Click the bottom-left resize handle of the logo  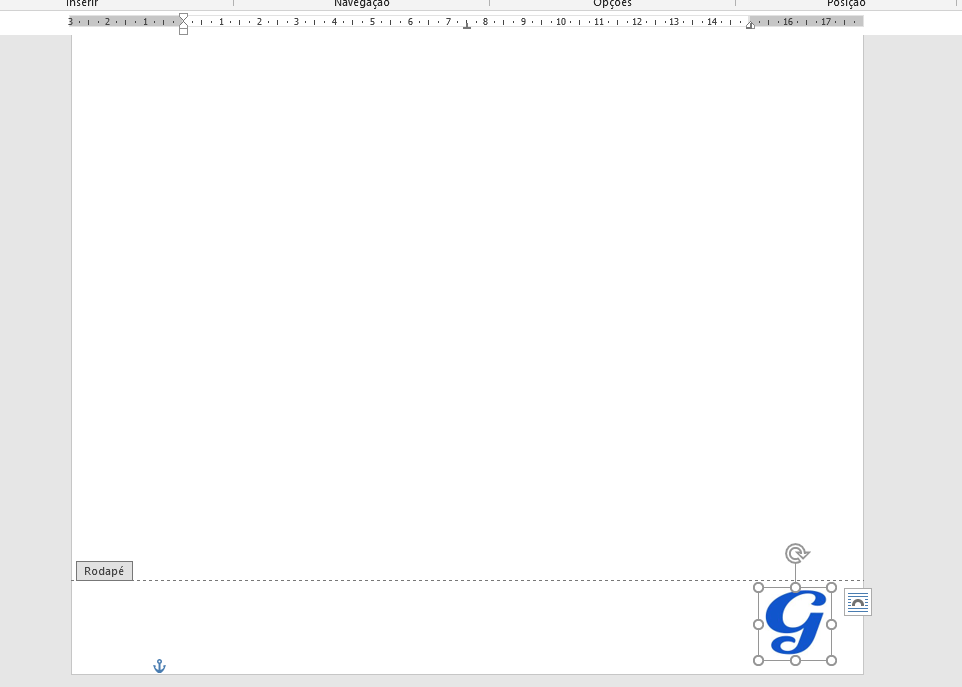click(758, 661)
